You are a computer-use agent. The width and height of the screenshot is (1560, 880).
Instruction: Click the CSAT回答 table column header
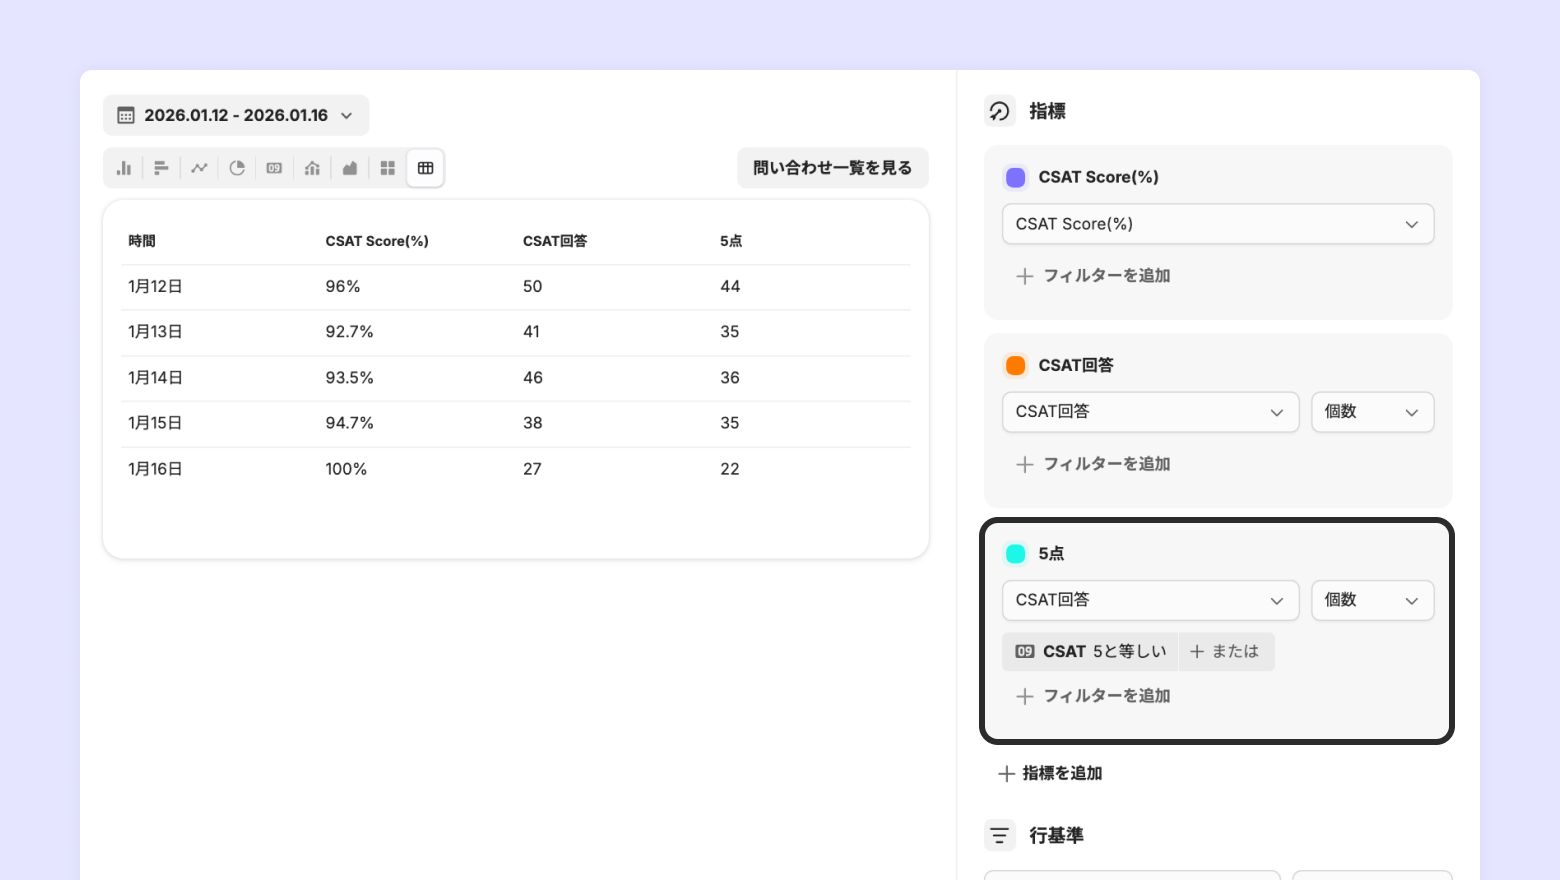point(555,241)
